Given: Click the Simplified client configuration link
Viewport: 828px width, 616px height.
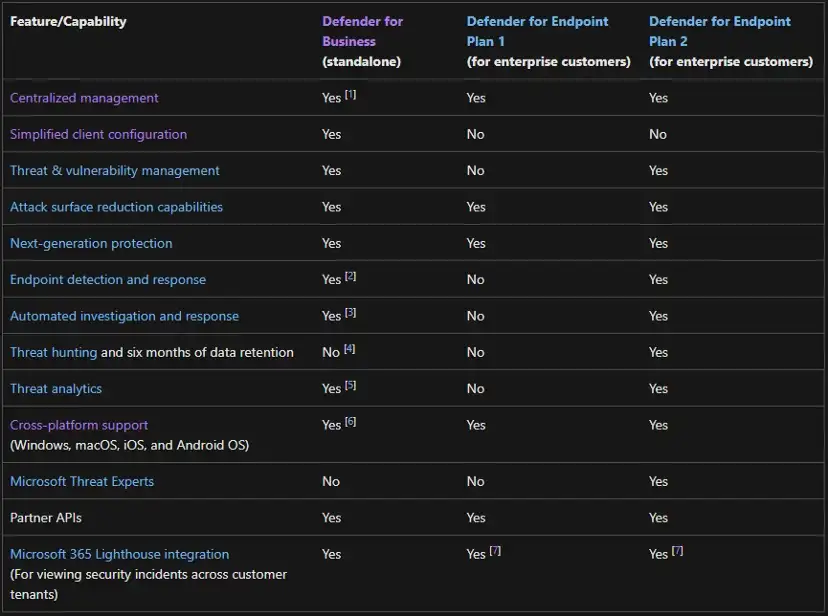Looking at the screenshot, I should pyautogui.click(x=98, y=134).
